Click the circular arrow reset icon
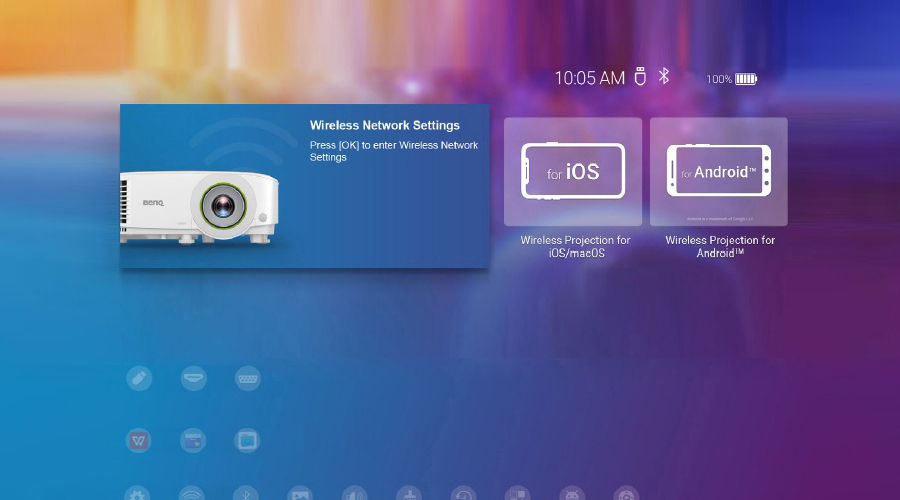Image resolution: width=900 pixels, height=500 pixels. pos(464,494)
